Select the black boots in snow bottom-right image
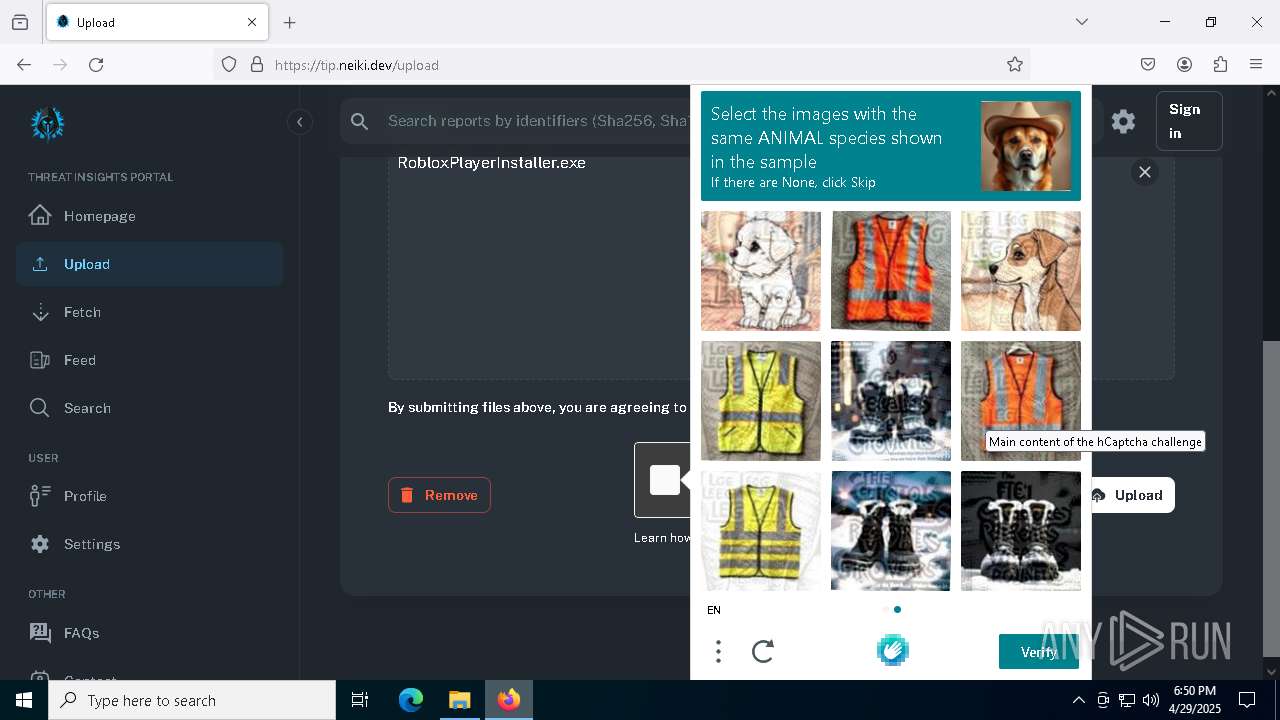Screen dimensions: 1280x720 pos(1021,531)
